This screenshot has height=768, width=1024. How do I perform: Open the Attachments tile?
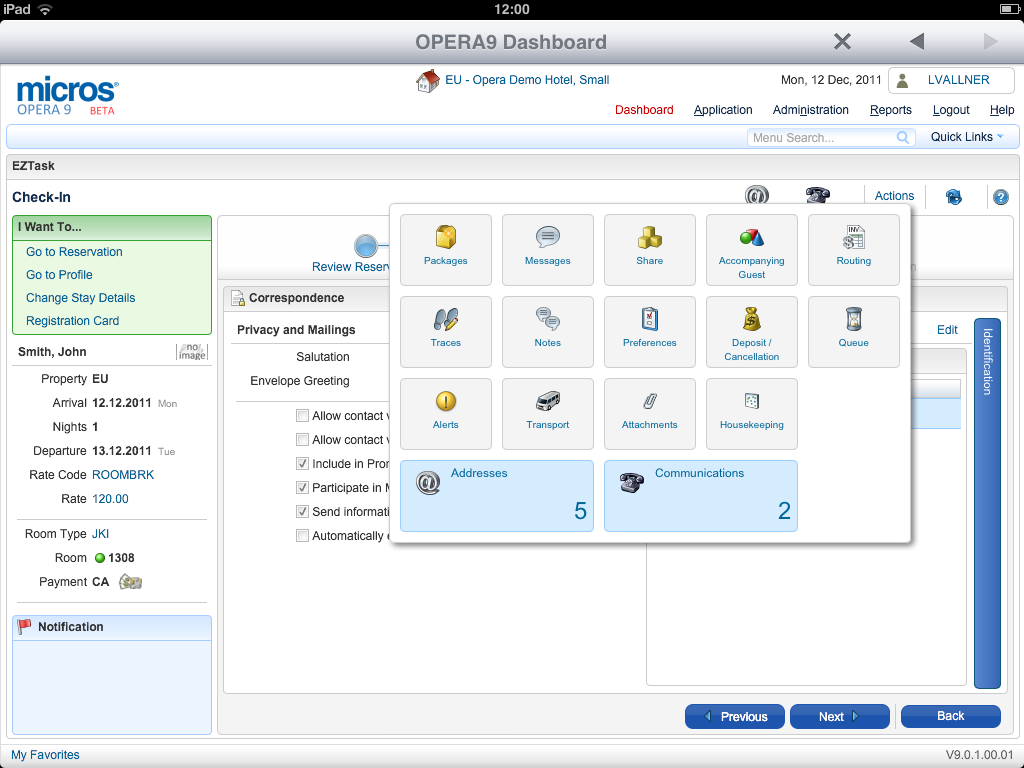click(649, 414)
